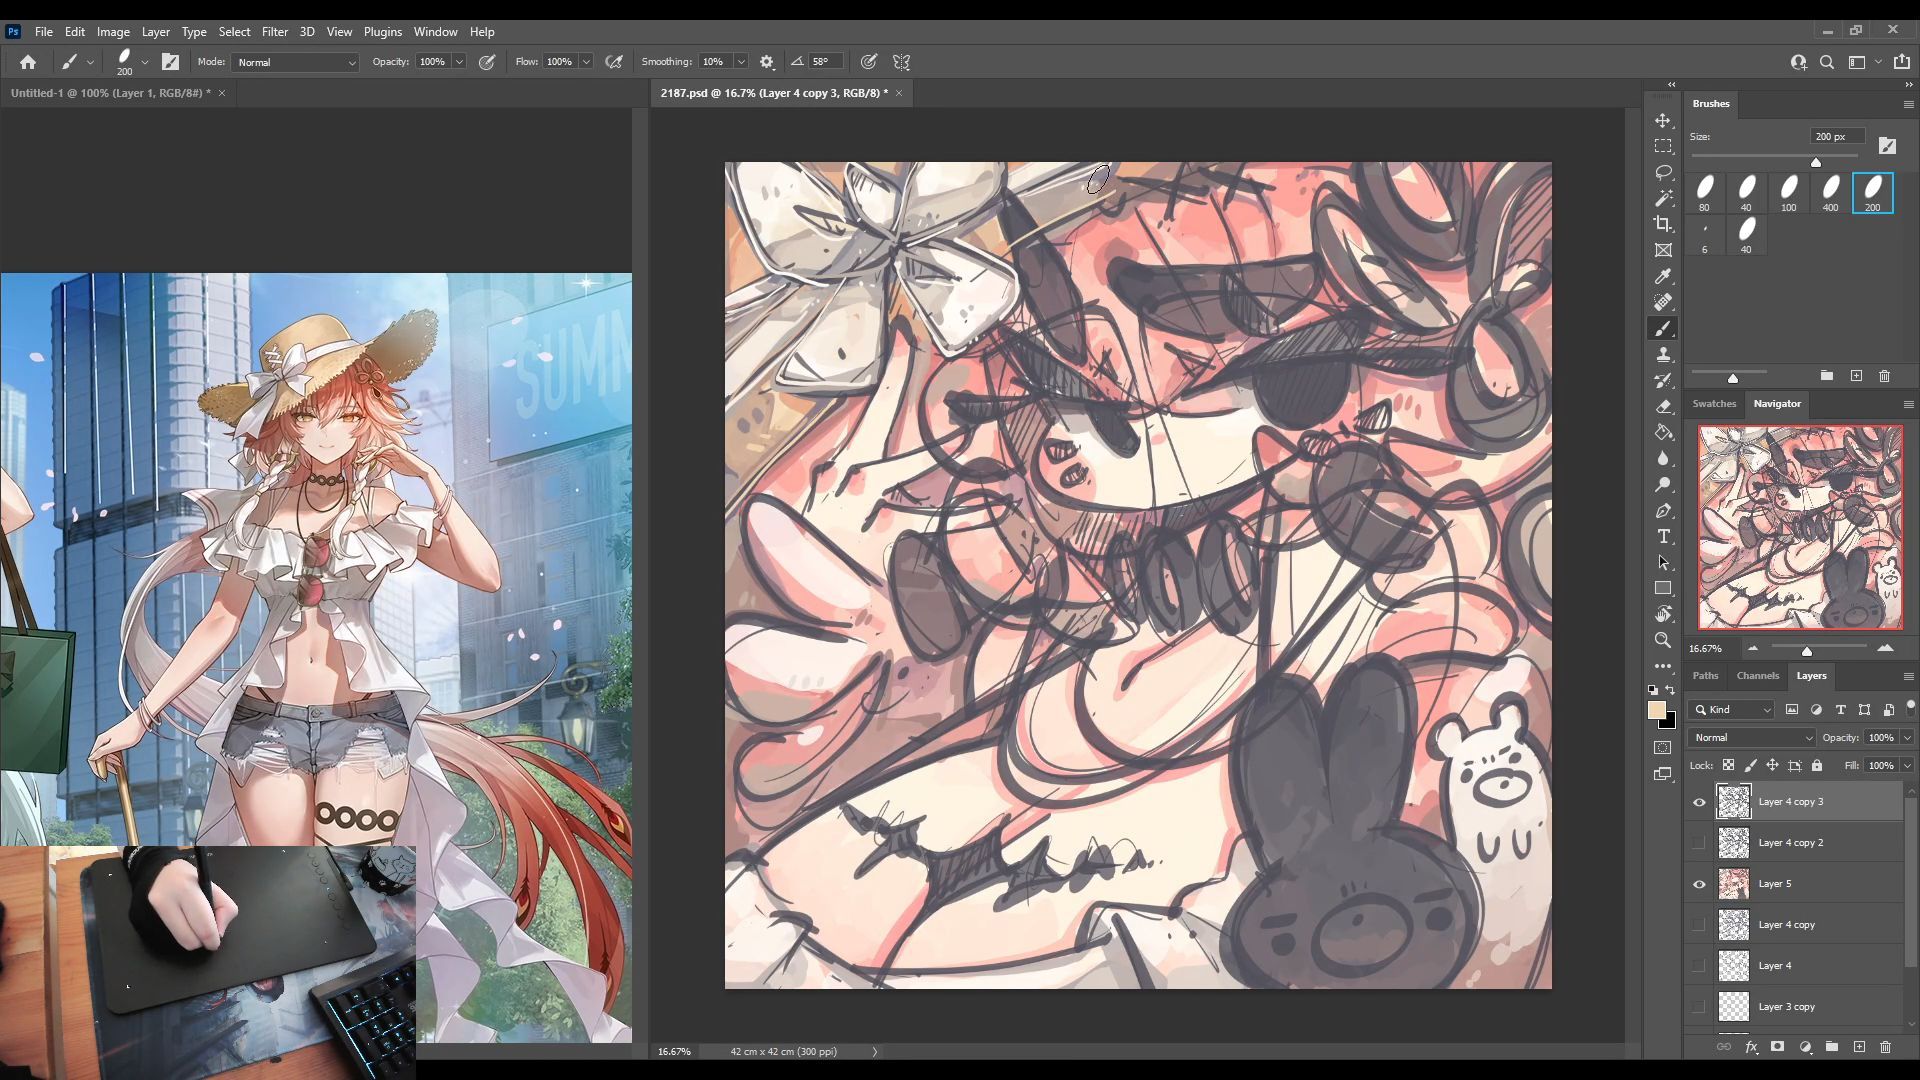Select the Brush tool in toolbar
Viewport: 1920px width, 1080px height.
(x=1663, y=328)
